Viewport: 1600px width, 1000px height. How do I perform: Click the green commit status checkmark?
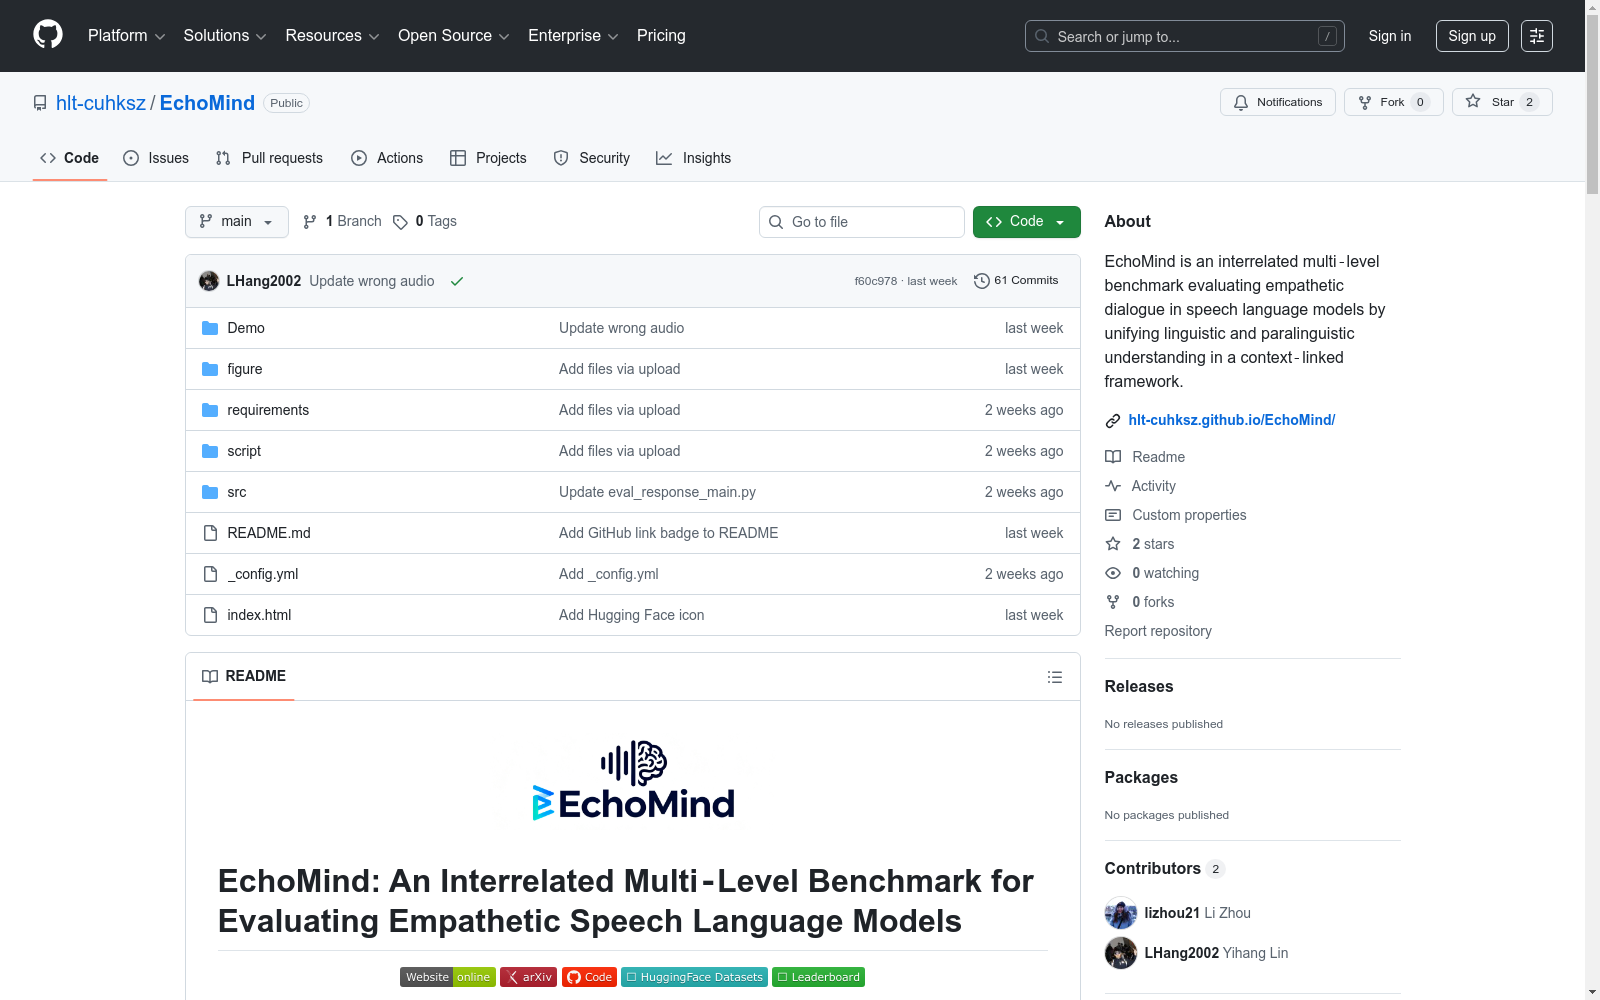point(457,281)
